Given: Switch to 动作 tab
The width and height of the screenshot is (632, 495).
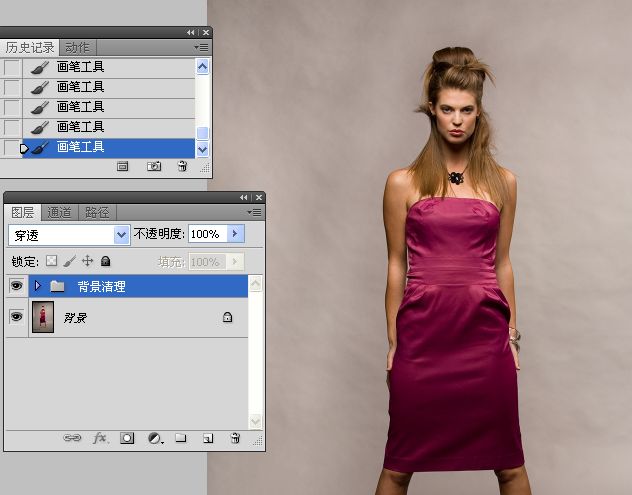Looking at the screenshot, I should click(77, 48).
